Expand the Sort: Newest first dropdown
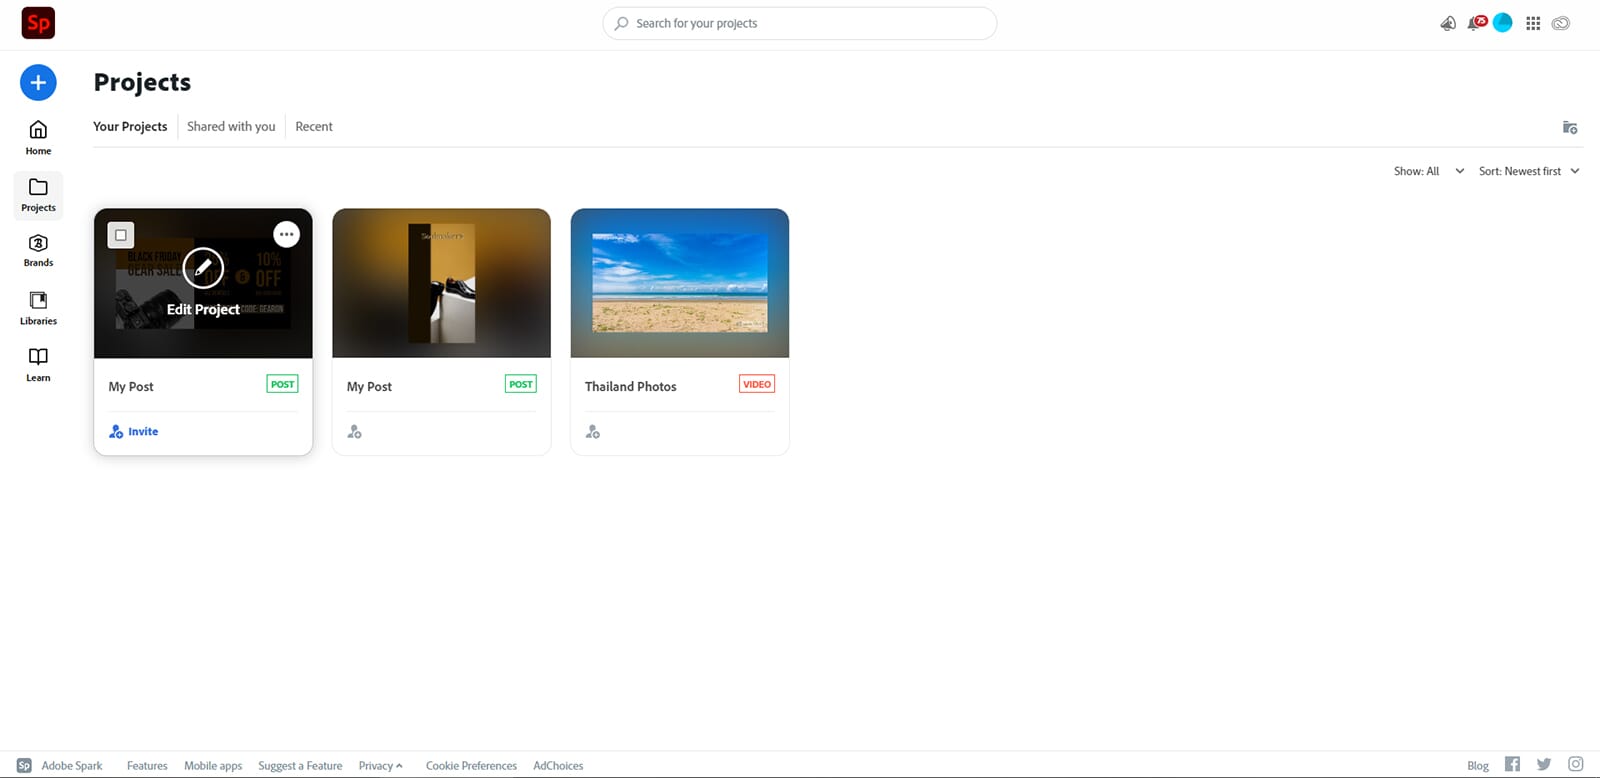1600x778 pixels. pos(1529,171)
